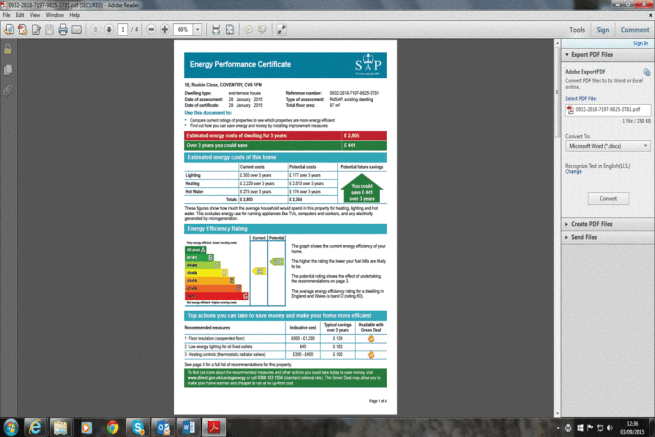Open the Convert To format dropdown
The height and width of the screenshot is (437, 655).
(x=608, y=146)
